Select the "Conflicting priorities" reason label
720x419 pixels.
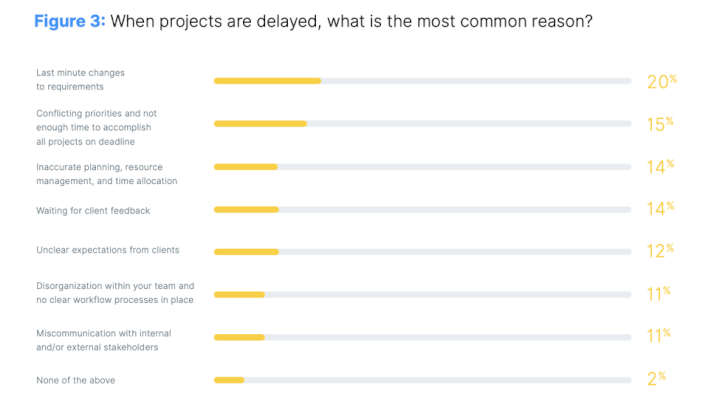coord(95,127)
